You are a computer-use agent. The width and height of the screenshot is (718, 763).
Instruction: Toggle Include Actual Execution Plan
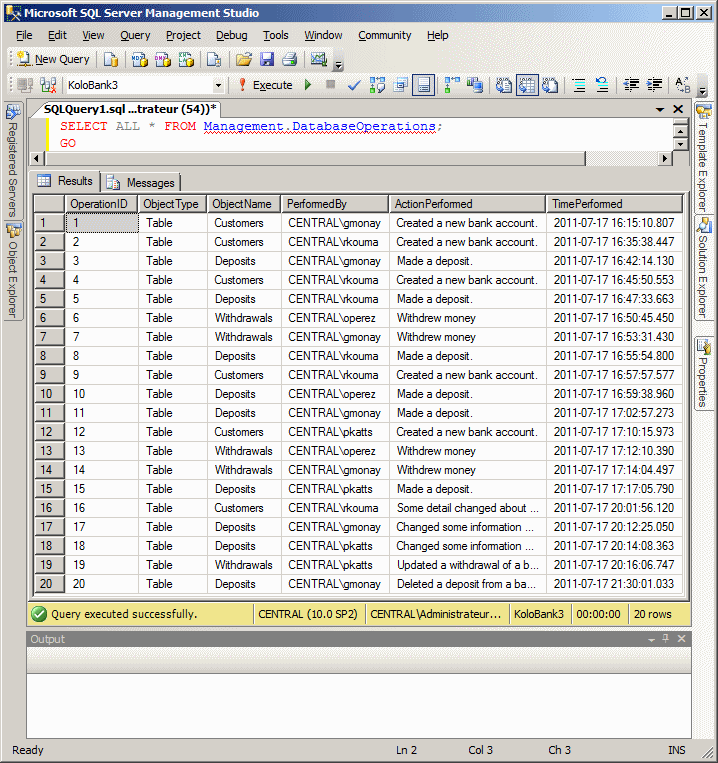452,85
